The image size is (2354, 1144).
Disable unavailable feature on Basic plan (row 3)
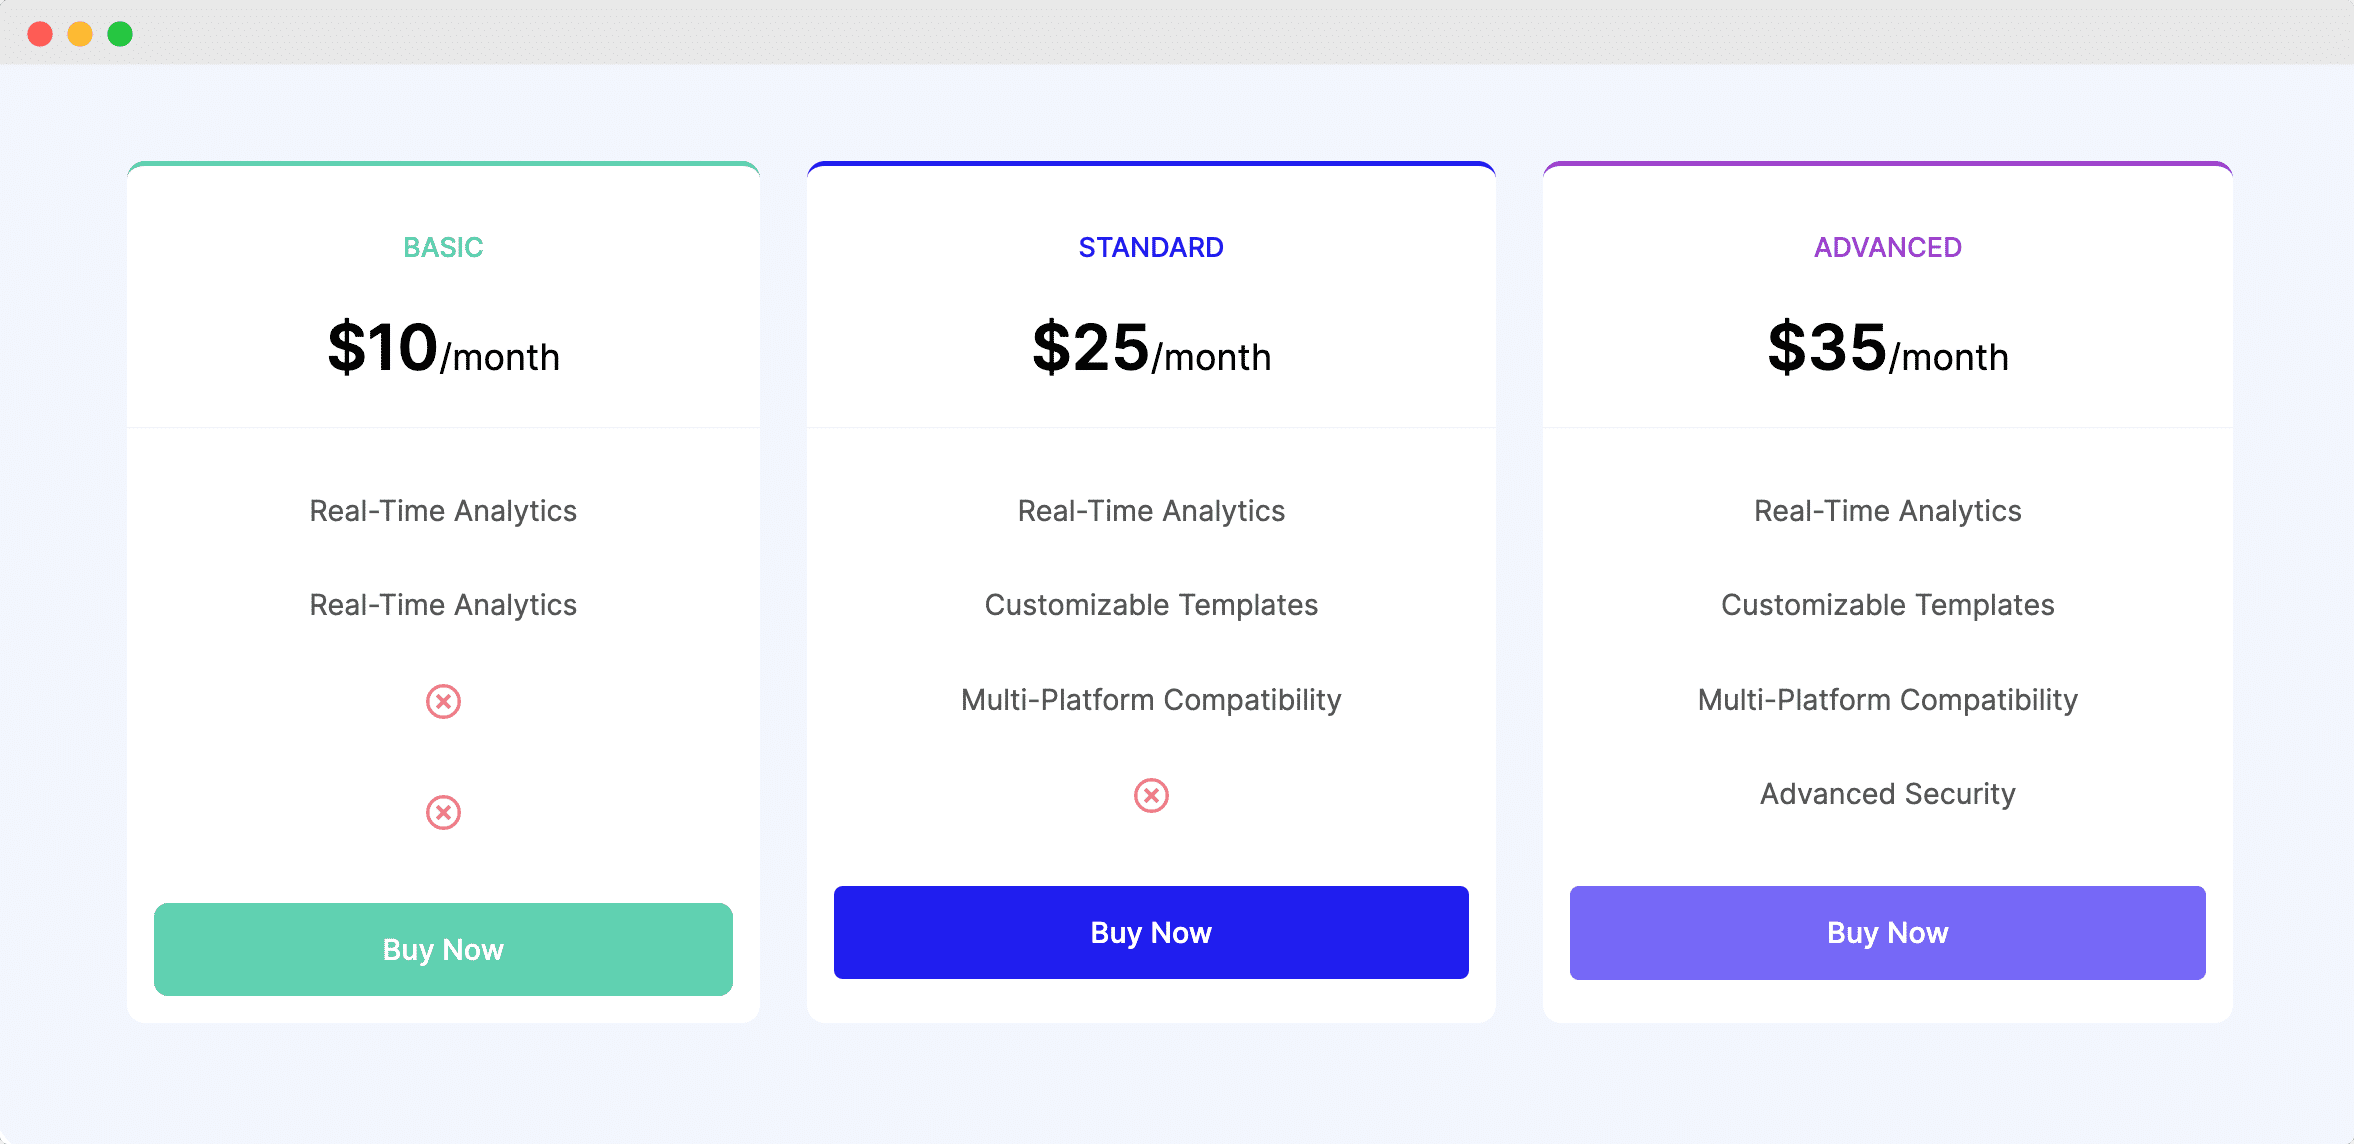441,700
